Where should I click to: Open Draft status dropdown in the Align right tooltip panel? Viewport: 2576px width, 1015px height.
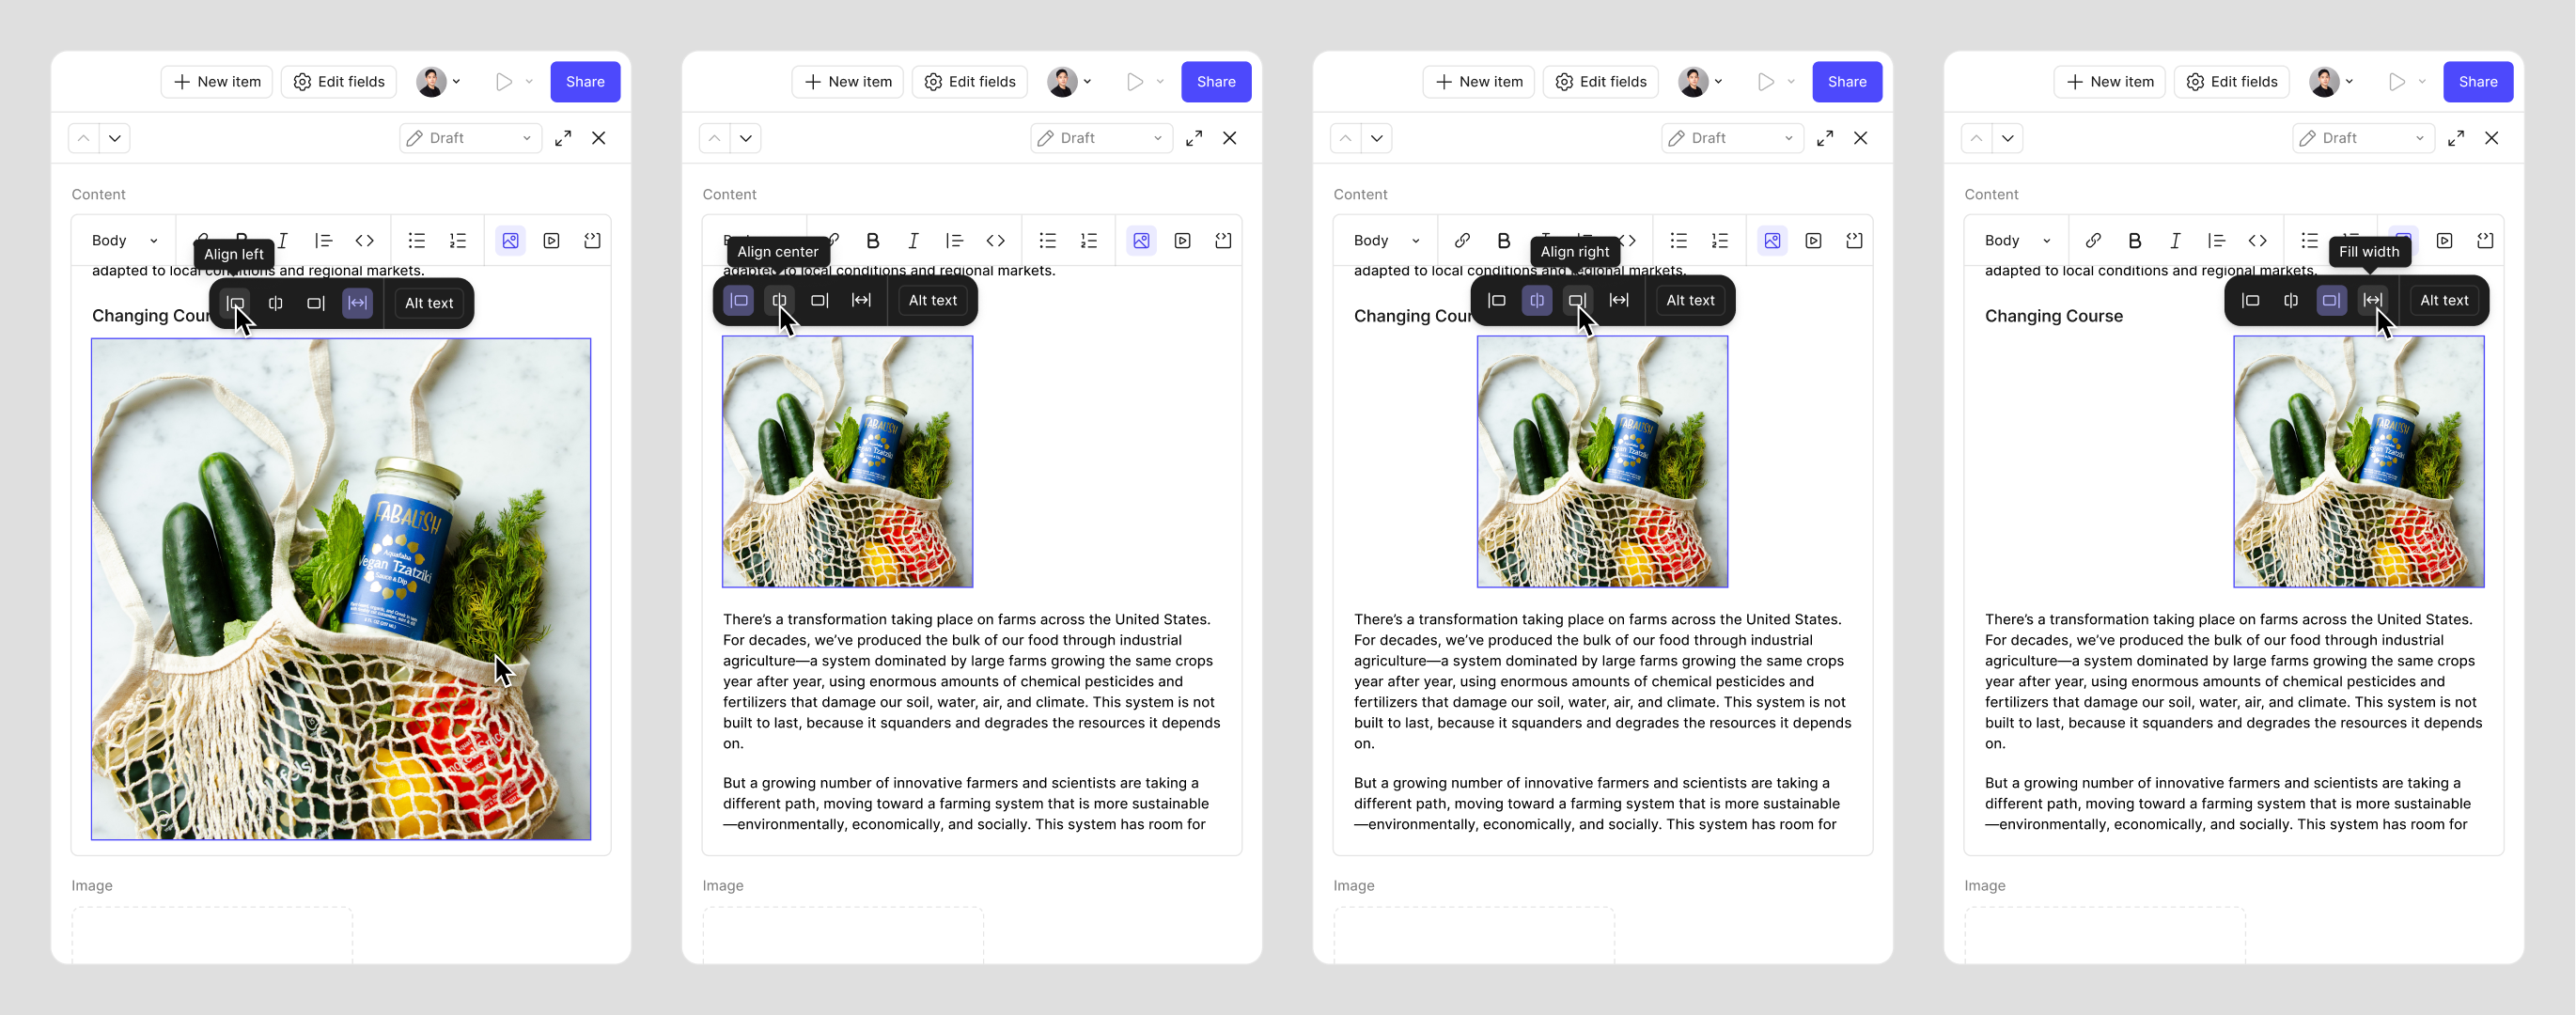1732,138
